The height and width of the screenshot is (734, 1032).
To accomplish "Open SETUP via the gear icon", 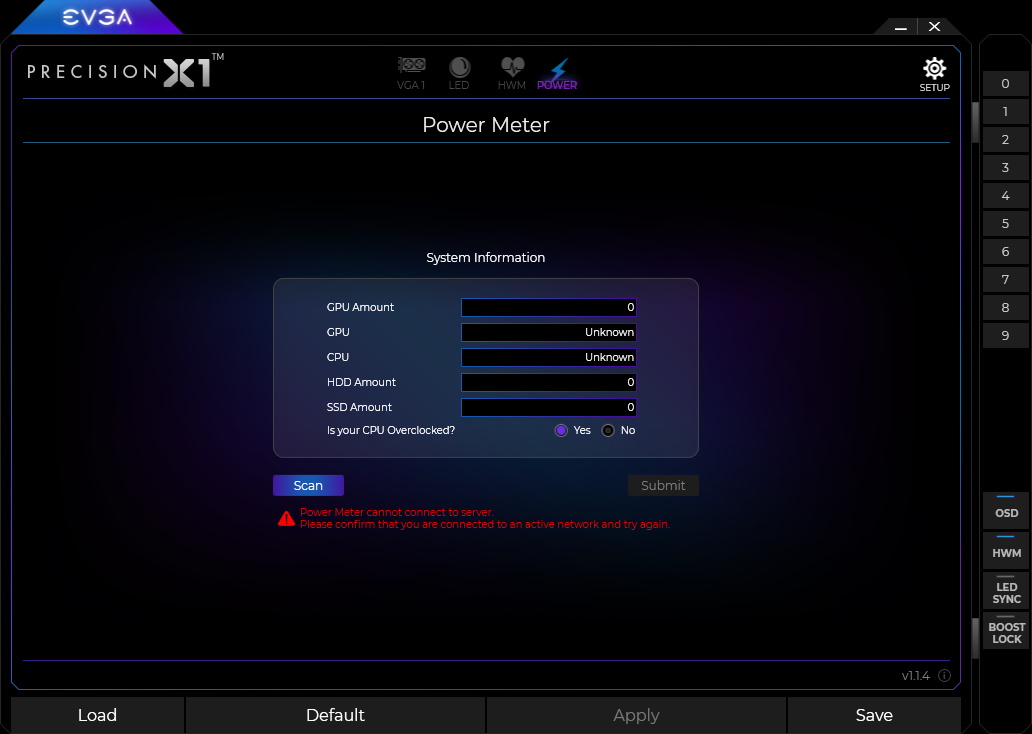I will click(934, 73).
